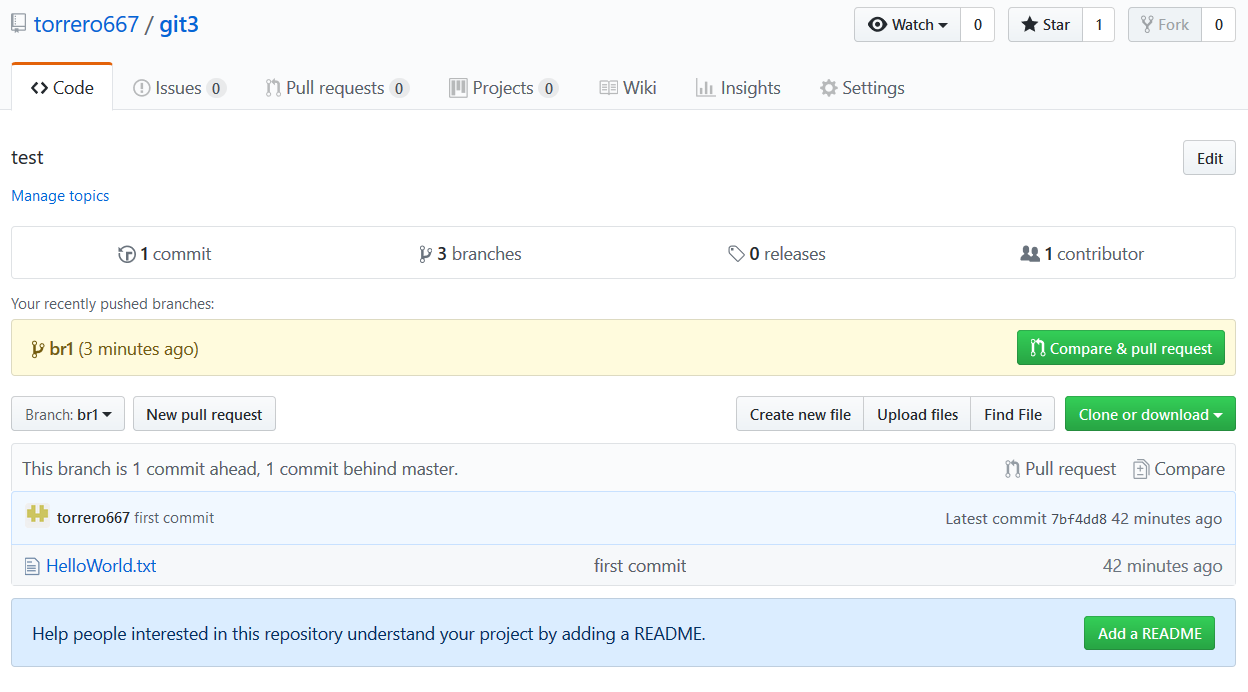Click the Fork button
Viewport: 1248px width, 692px height.
[1165, 25]
